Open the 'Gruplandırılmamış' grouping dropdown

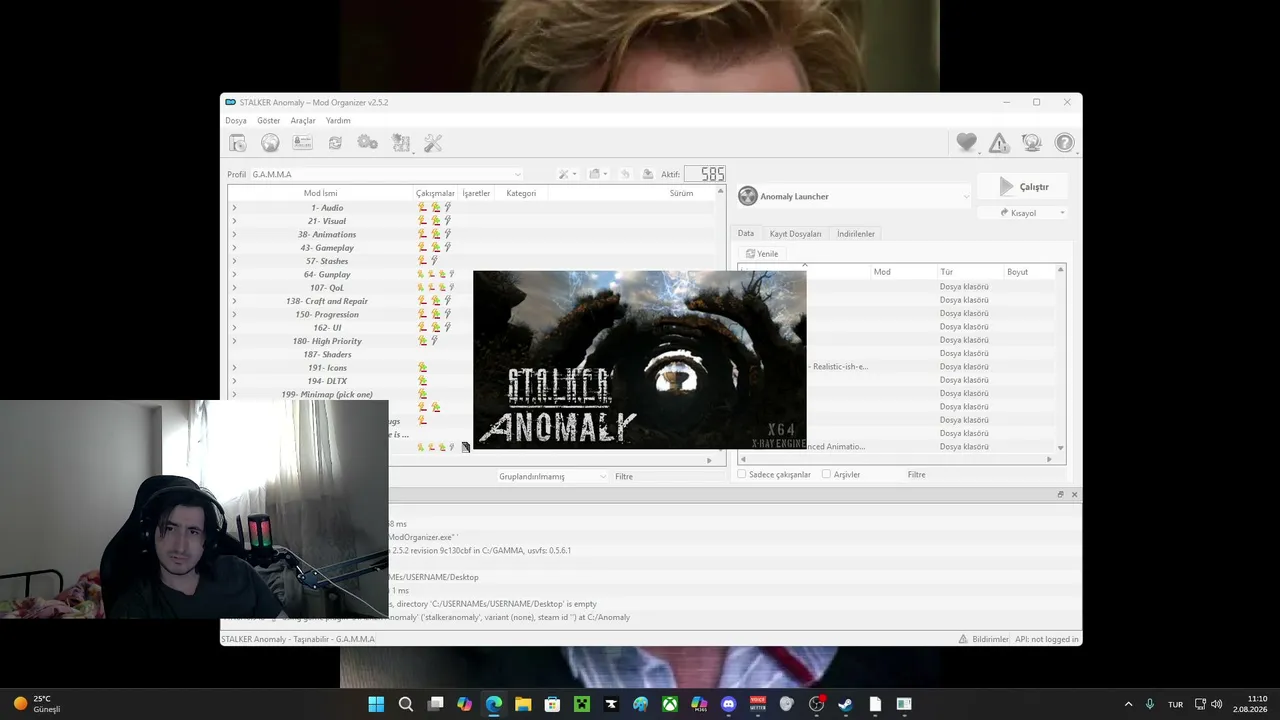click(x=552, y=476)
